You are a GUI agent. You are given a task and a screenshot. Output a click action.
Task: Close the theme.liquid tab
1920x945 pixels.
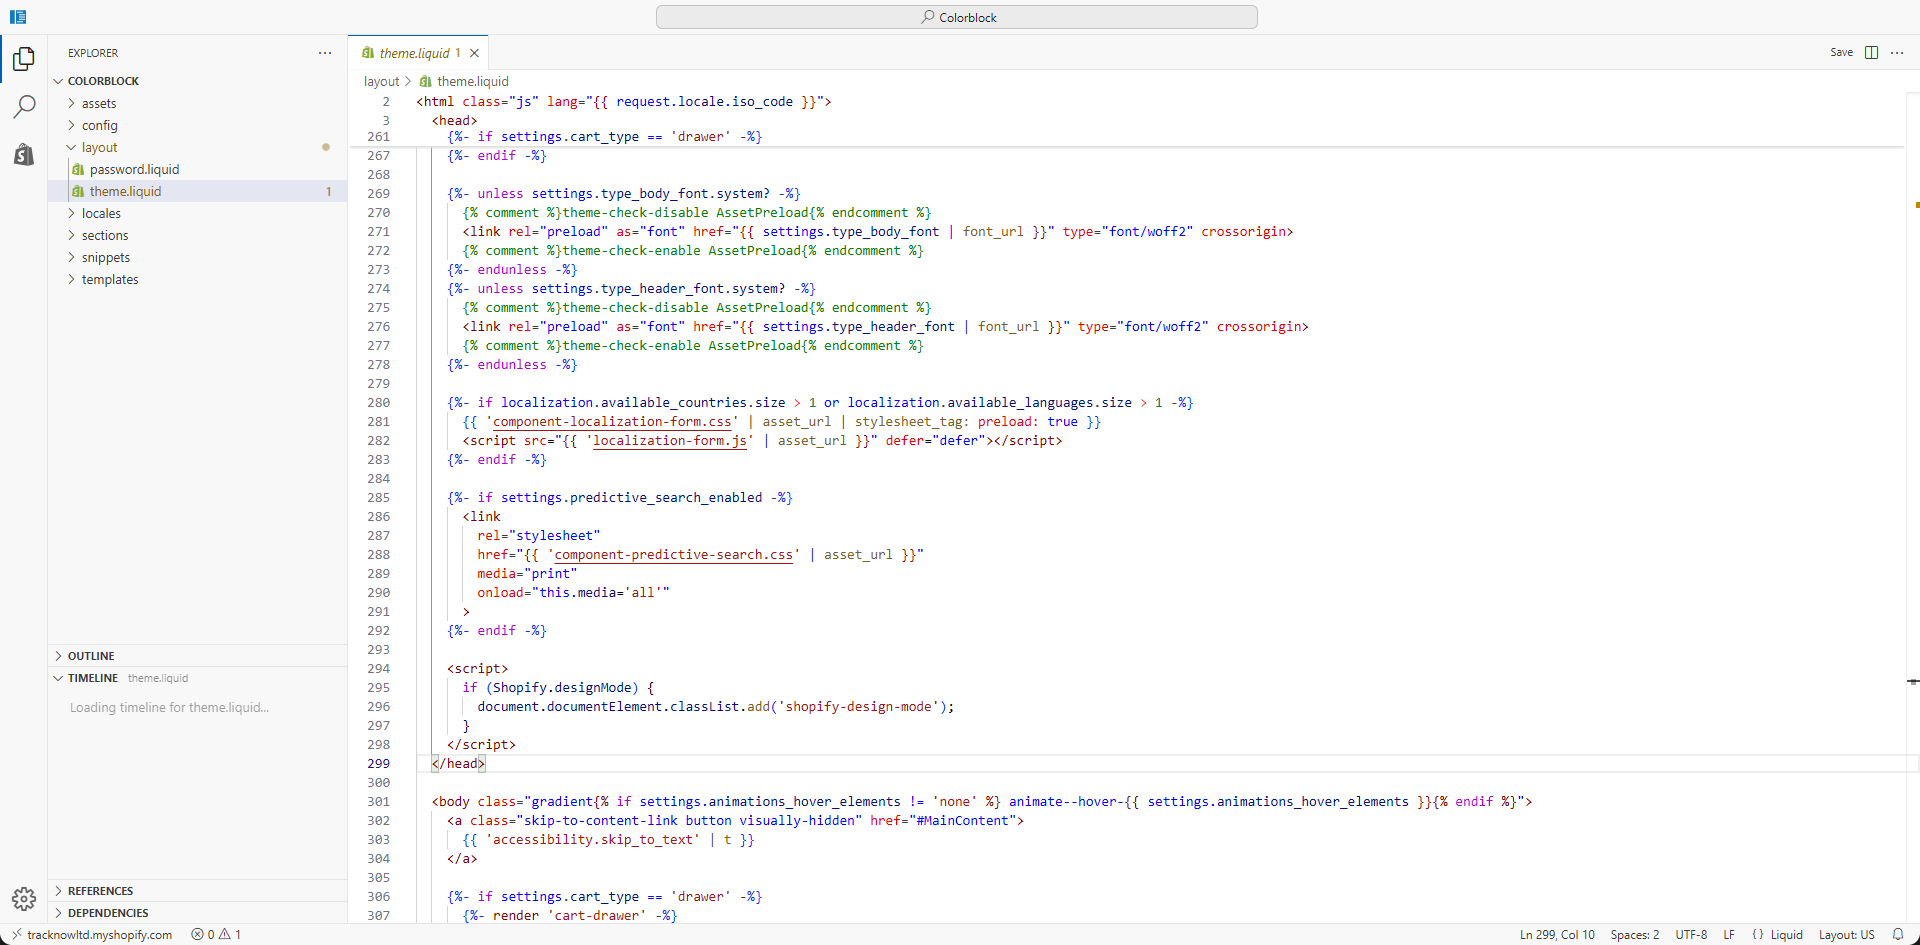click(x=475, y=53)
